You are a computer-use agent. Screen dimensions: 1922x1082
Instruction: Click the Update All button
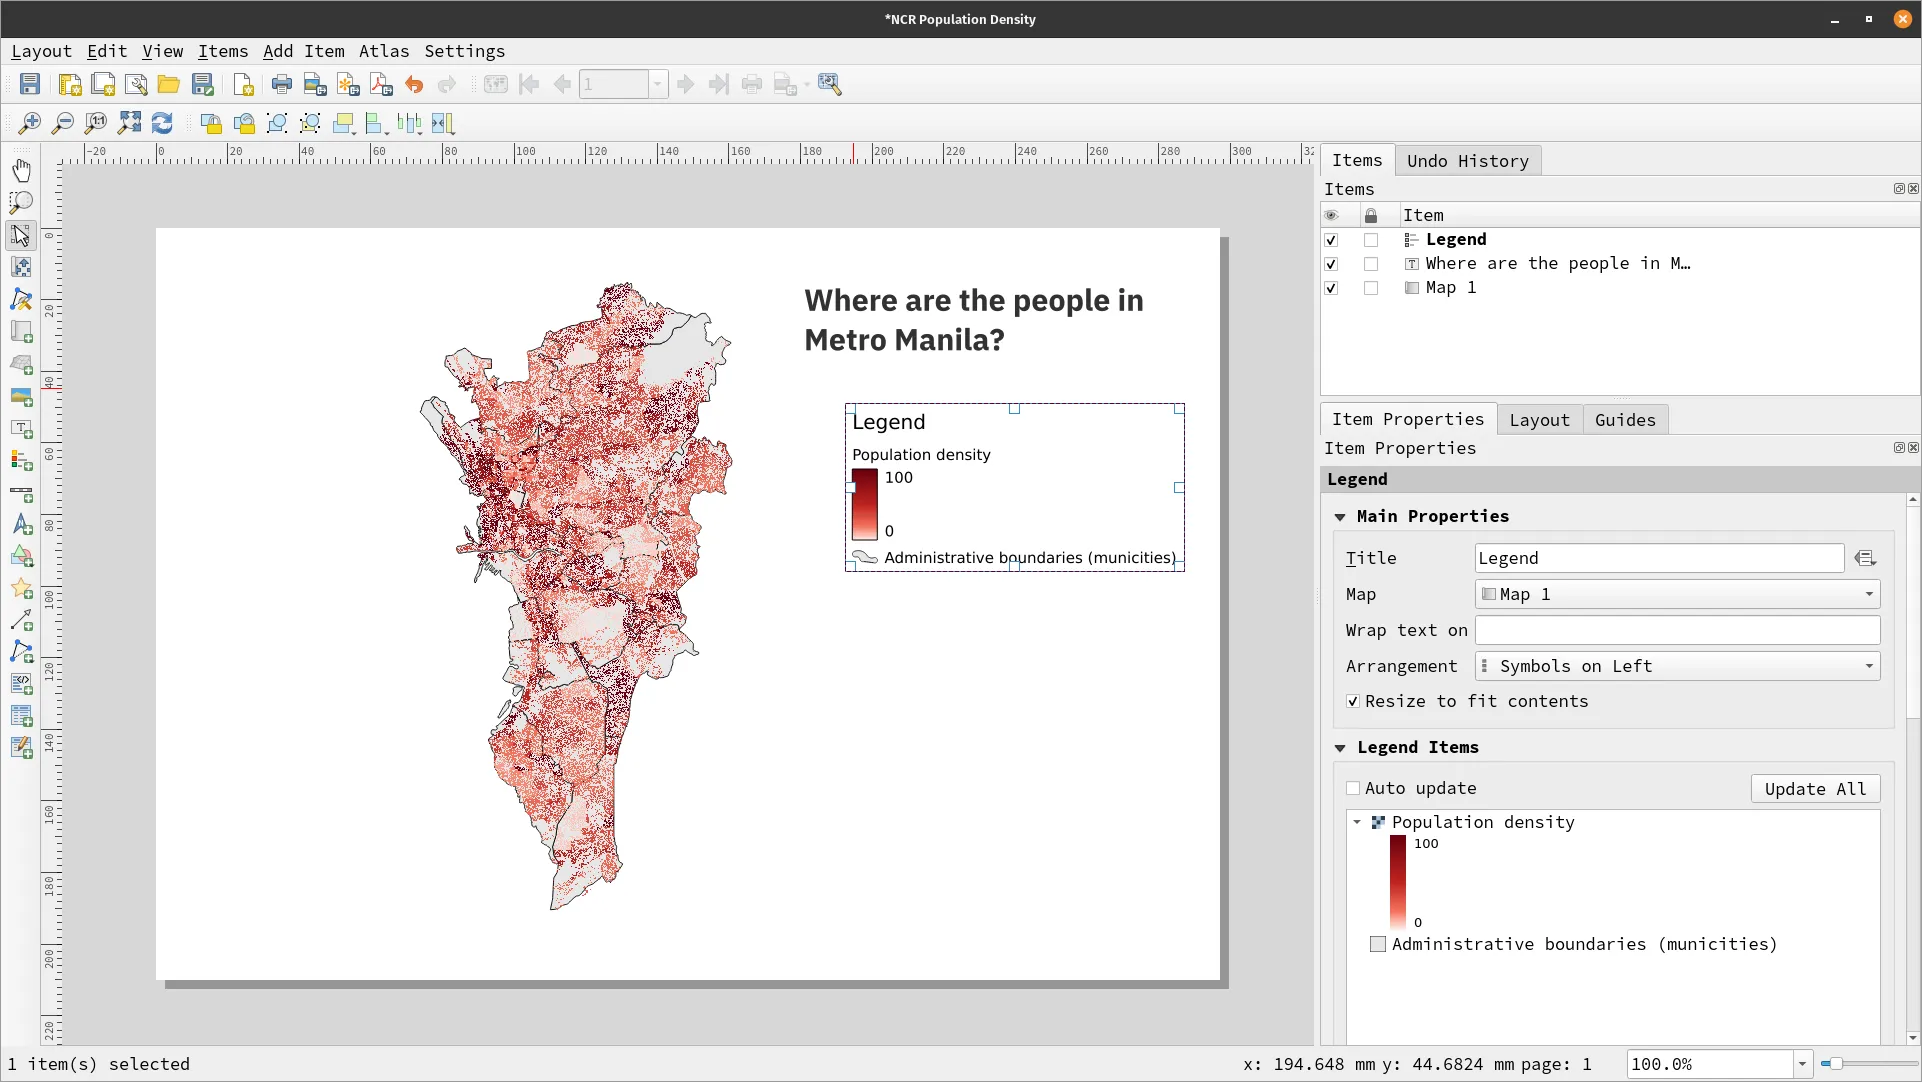[1816, 788]
